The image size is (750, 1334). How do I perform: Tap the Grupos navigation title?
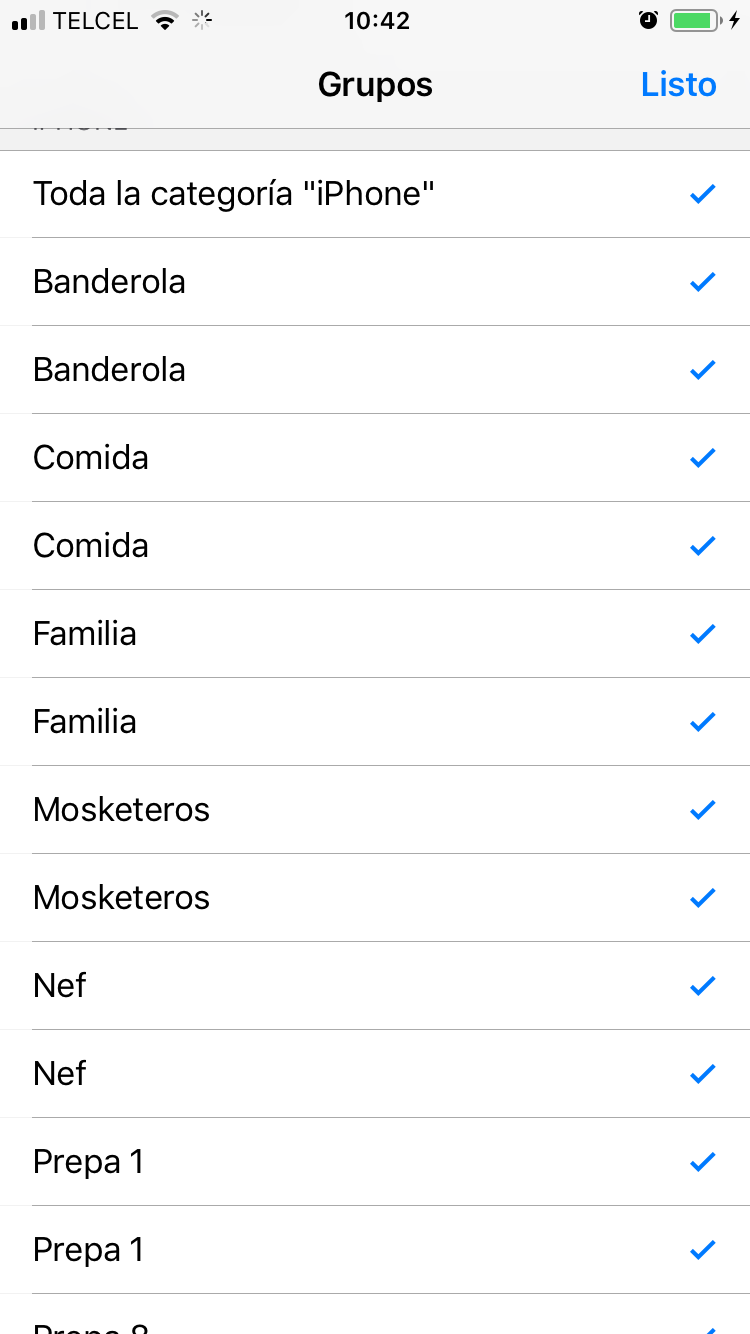(375, 85)
